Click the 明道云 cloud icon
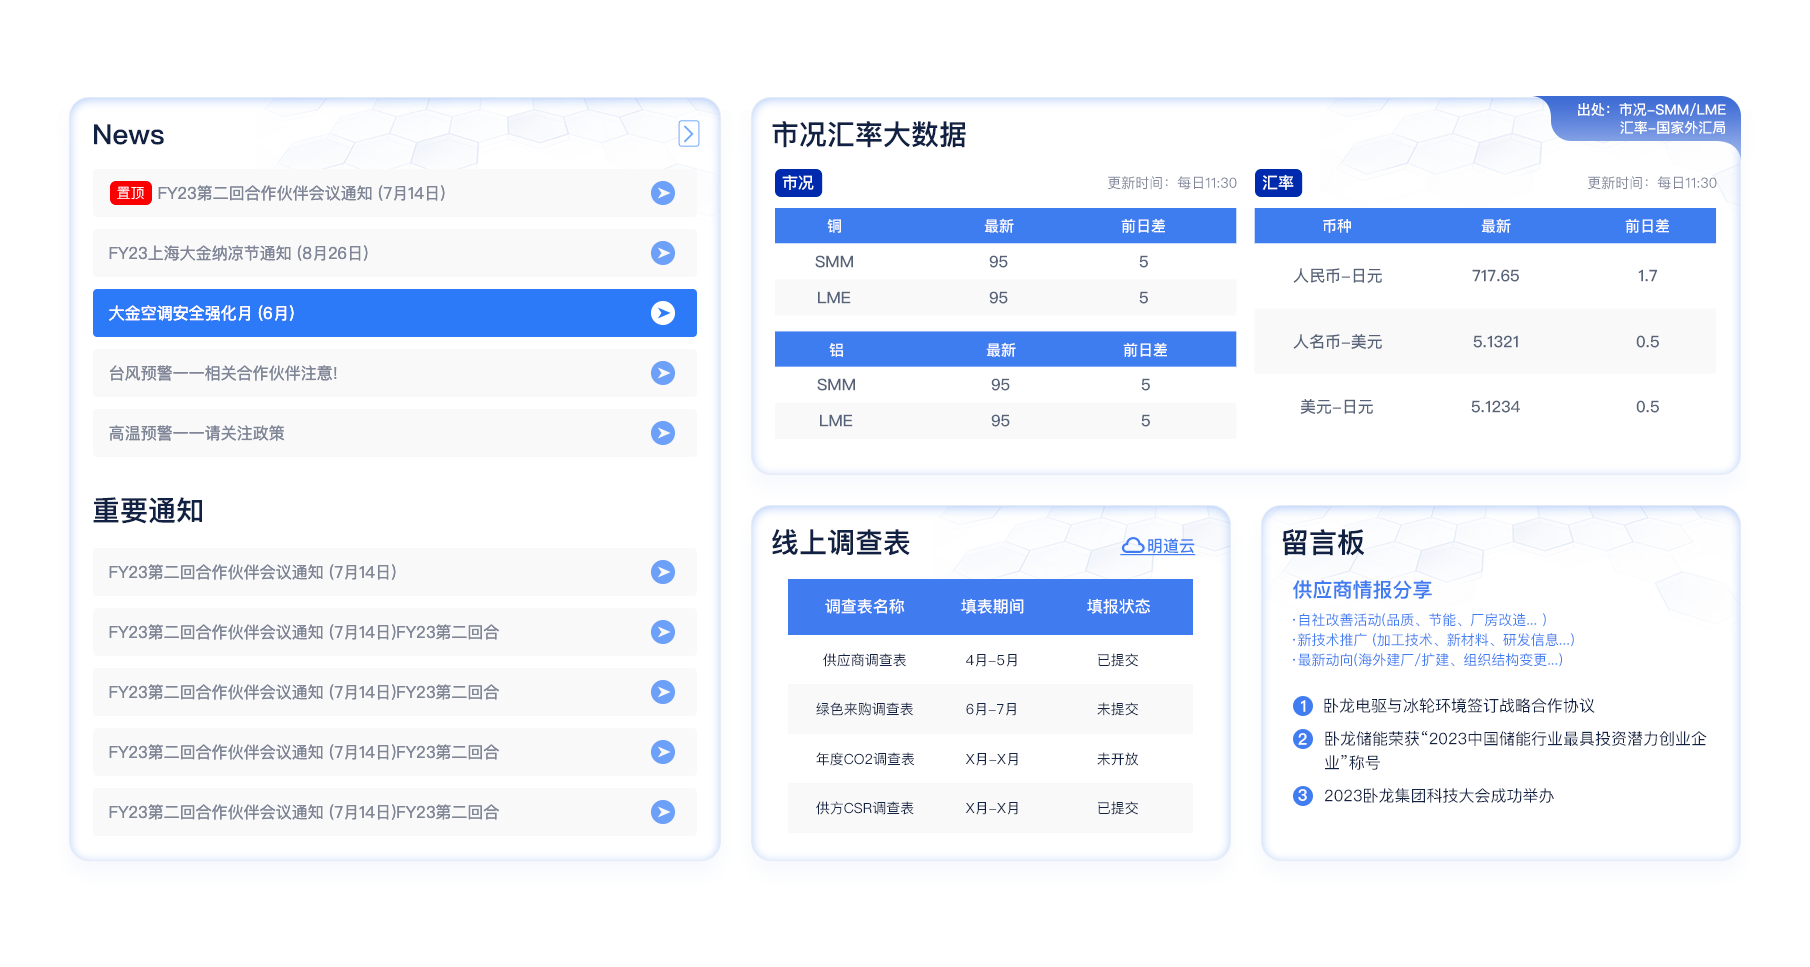 [x=1132, y=546]
